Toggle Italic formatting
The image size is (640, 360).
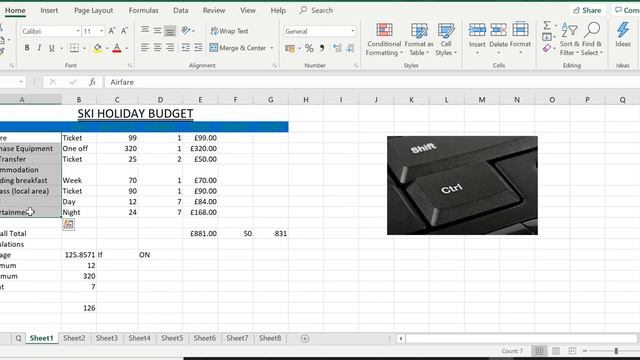point(39,48)
